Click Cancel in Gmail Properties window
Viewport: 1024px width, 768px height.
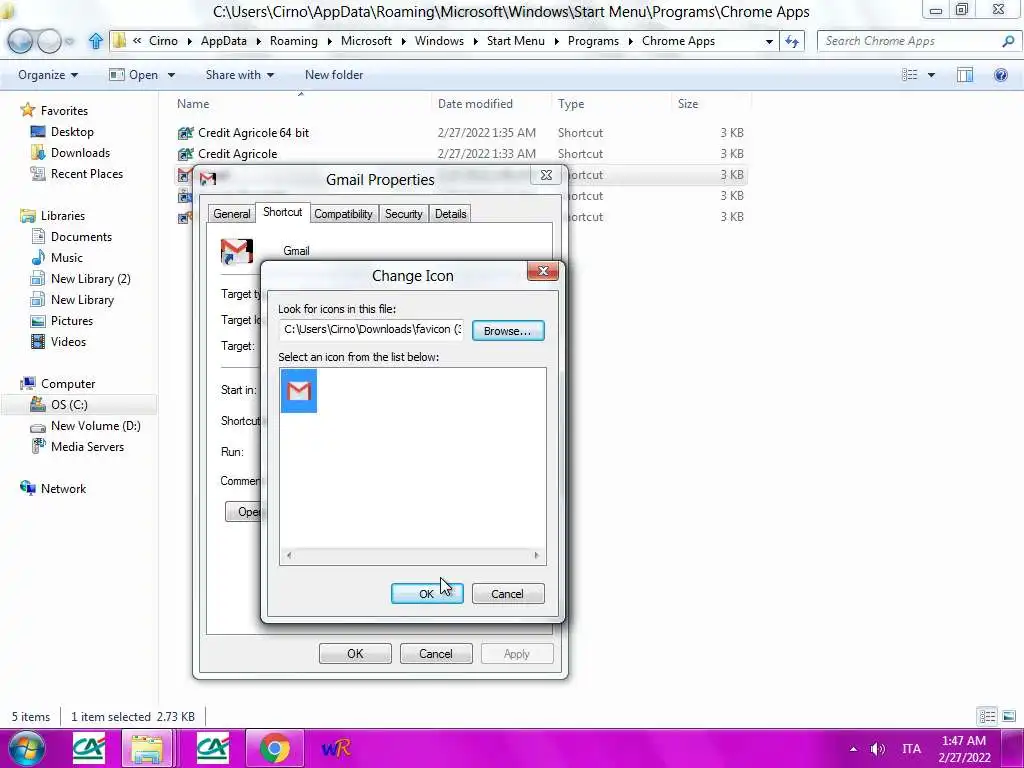point(436,654)
